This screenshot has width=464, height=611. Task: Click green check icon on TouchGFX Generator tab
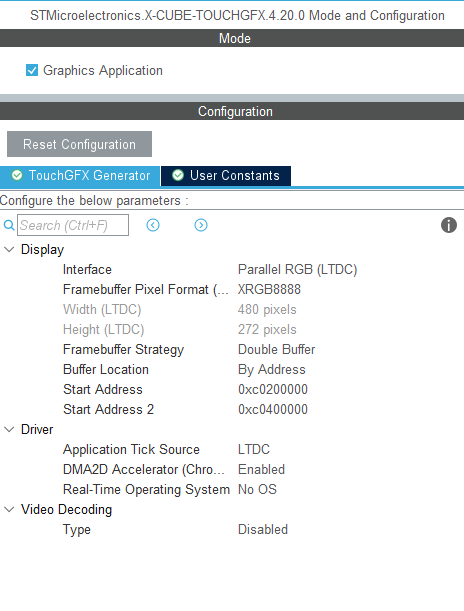pyautogui.click(x=17, y=175)
